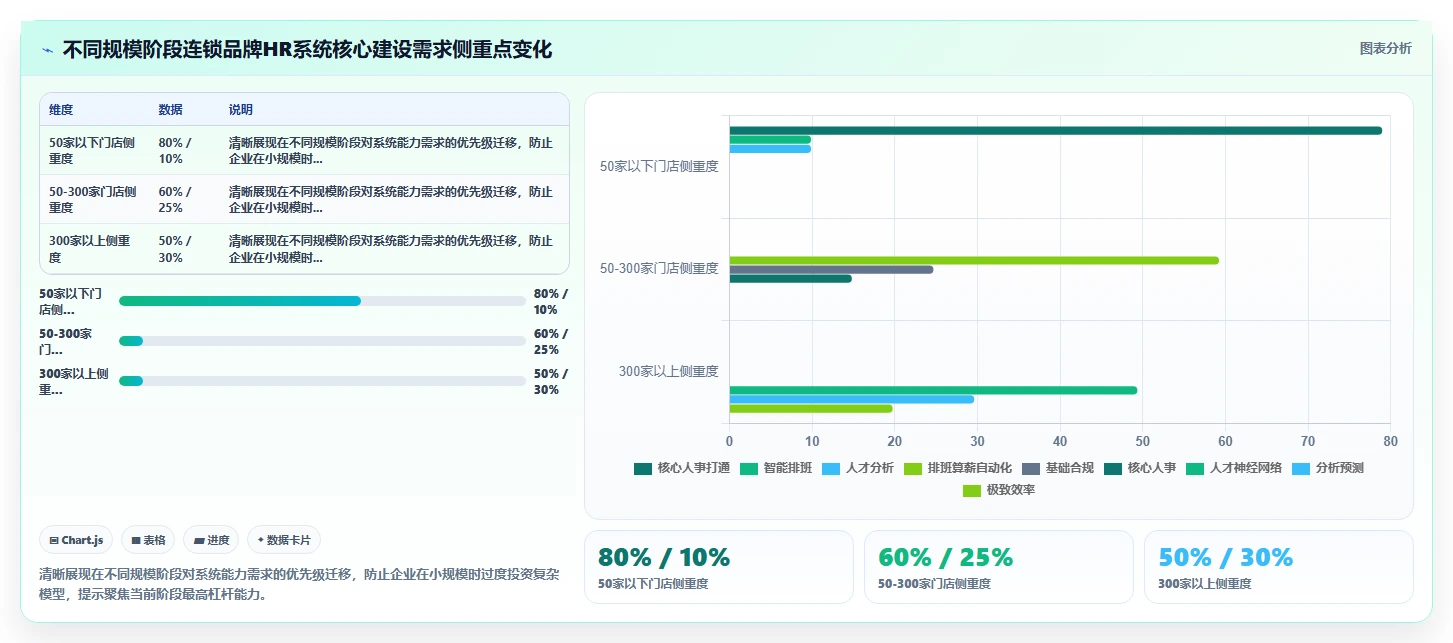The image size is (1453, 643).
Task: Click x-axis tick label 80
Action: (1390, 441)
